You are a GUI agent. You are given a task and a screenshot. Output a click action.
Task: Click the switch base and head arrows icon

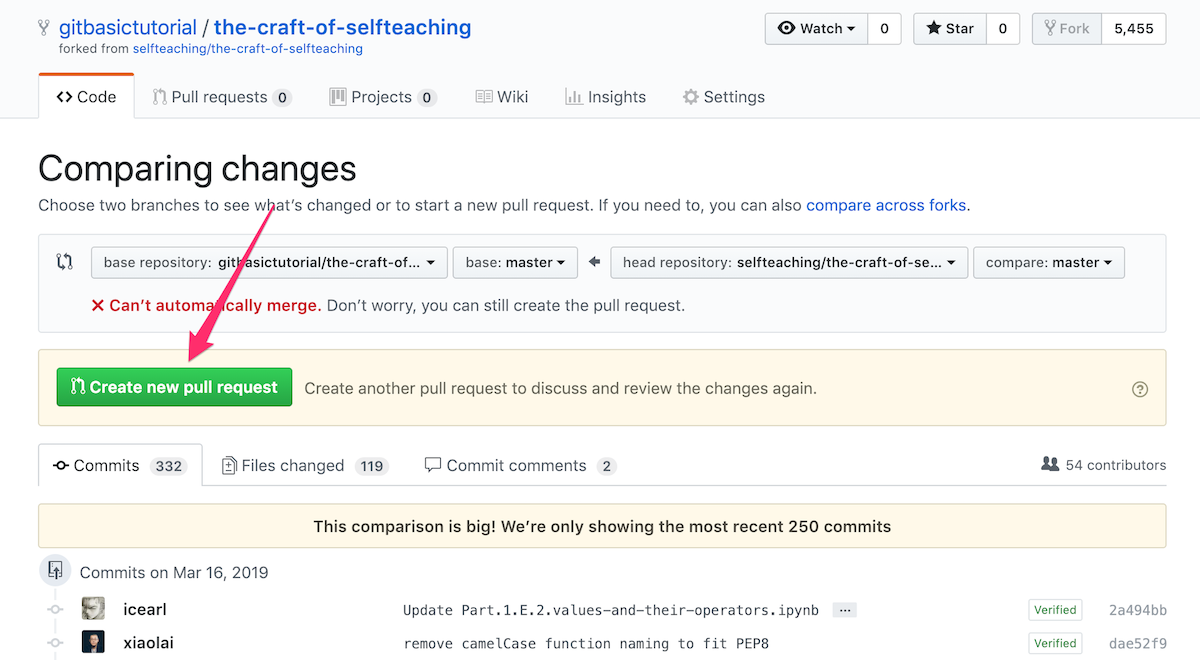click(64, 262)
